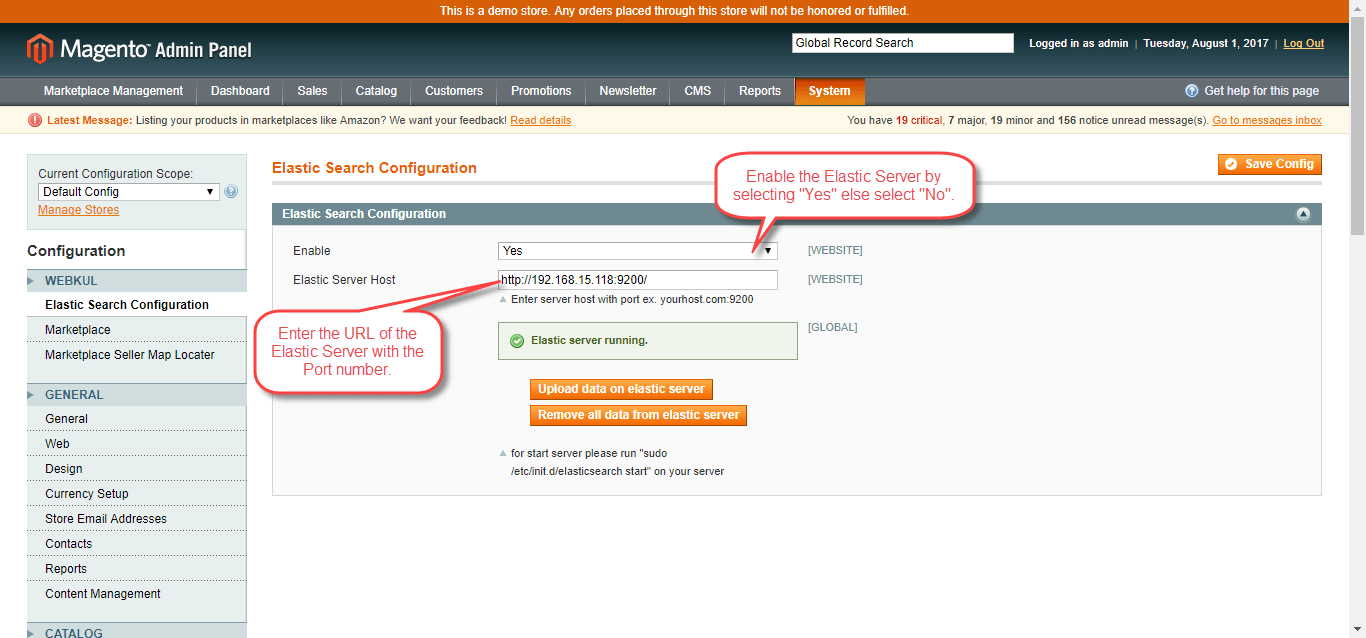
Task: Select General under the GENERAL group
Action: pos(137,419)
